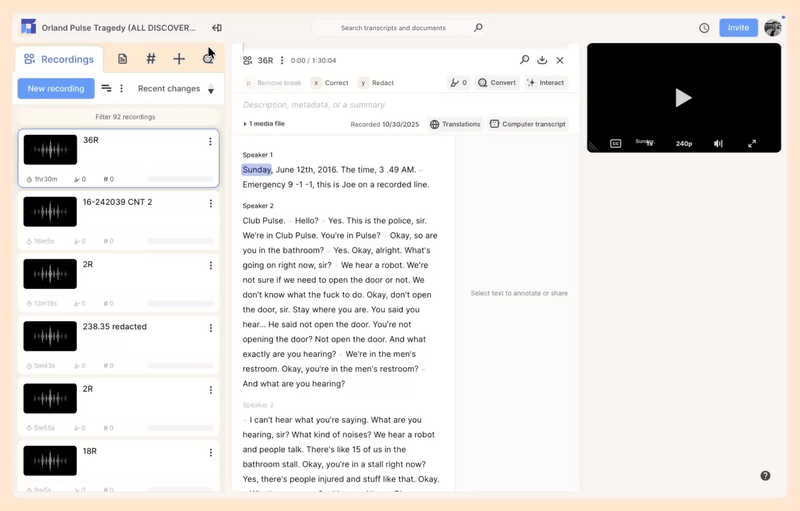Open the 18R recording title

[x=90, y=451]
